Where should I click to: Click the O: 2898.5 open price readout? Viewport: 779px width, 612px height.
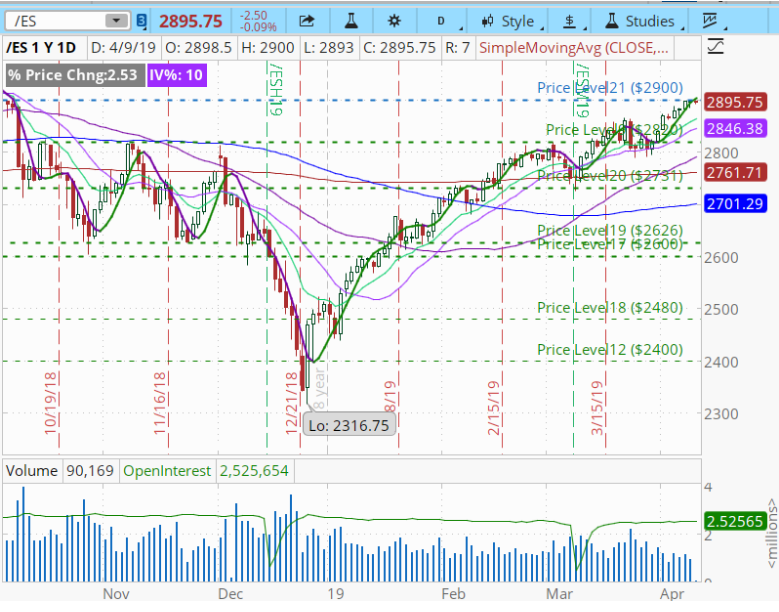(198, 48)
